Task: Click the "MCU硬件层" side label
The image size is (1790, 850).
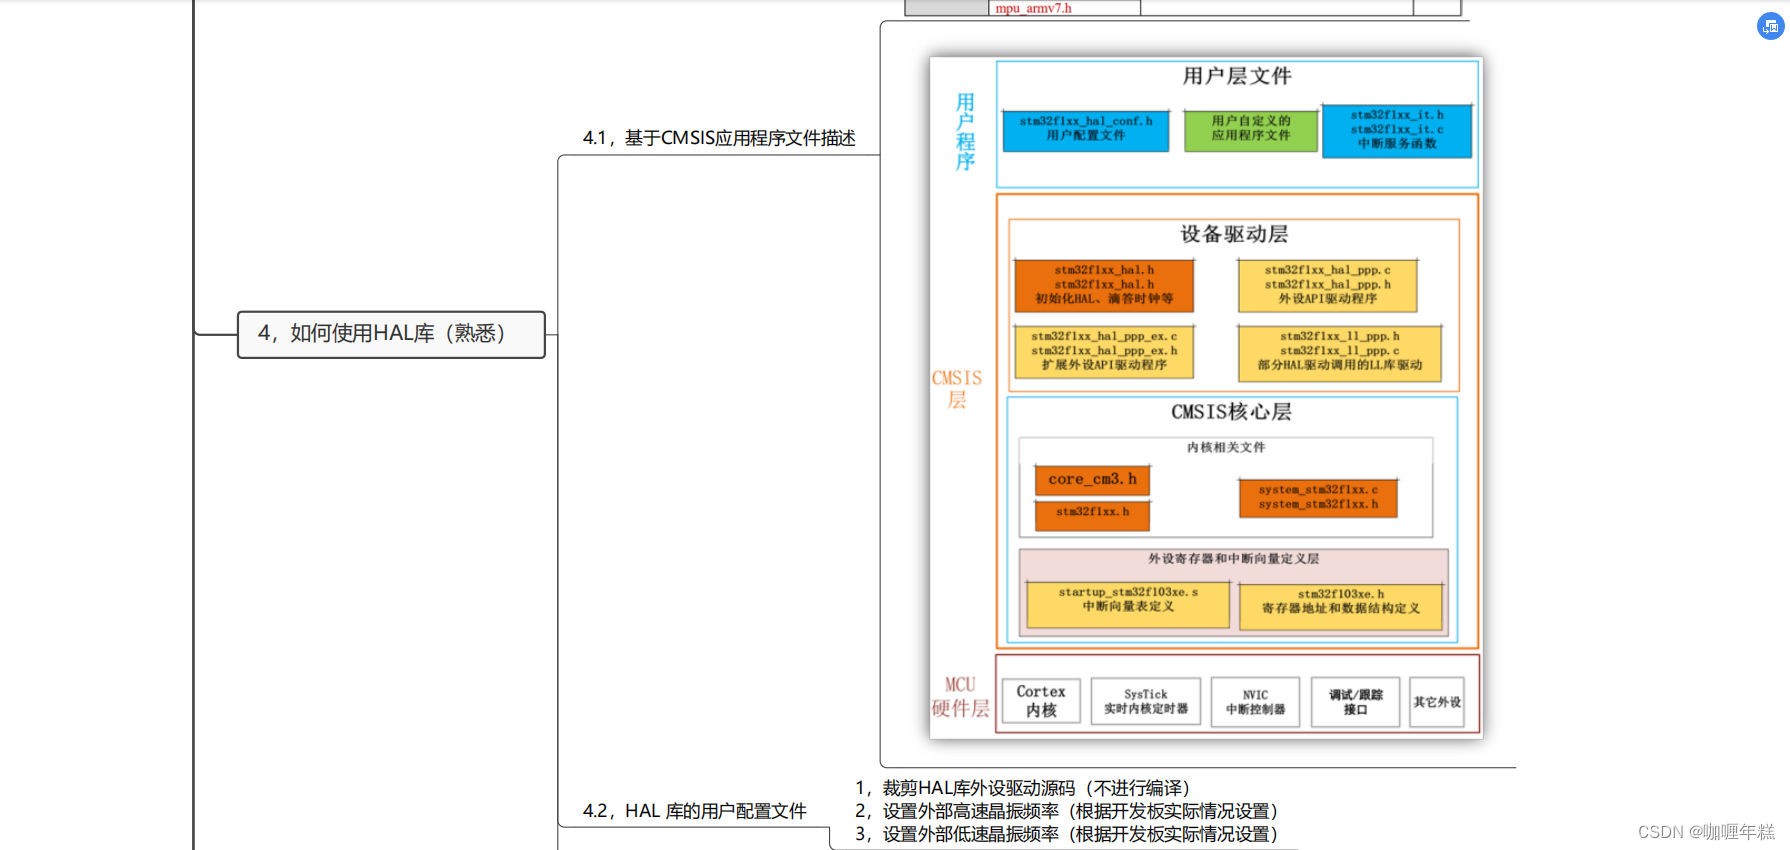Action: (x=960, y=697)
